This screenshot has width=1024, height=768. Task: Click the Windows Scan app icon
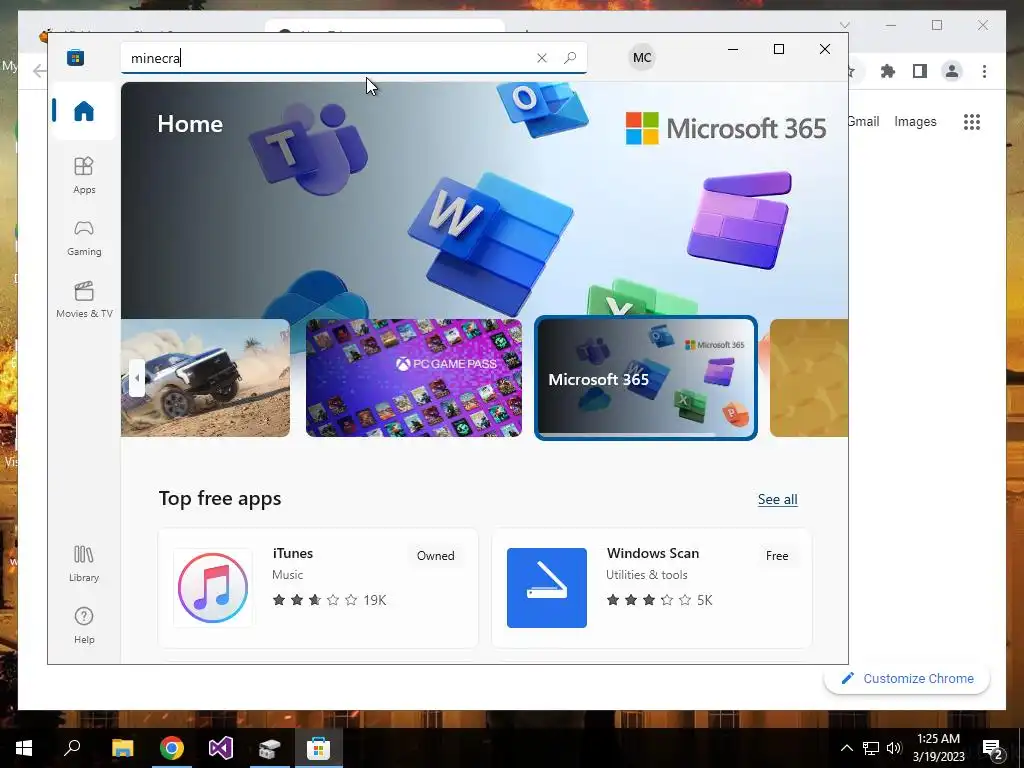coord(547,588)
